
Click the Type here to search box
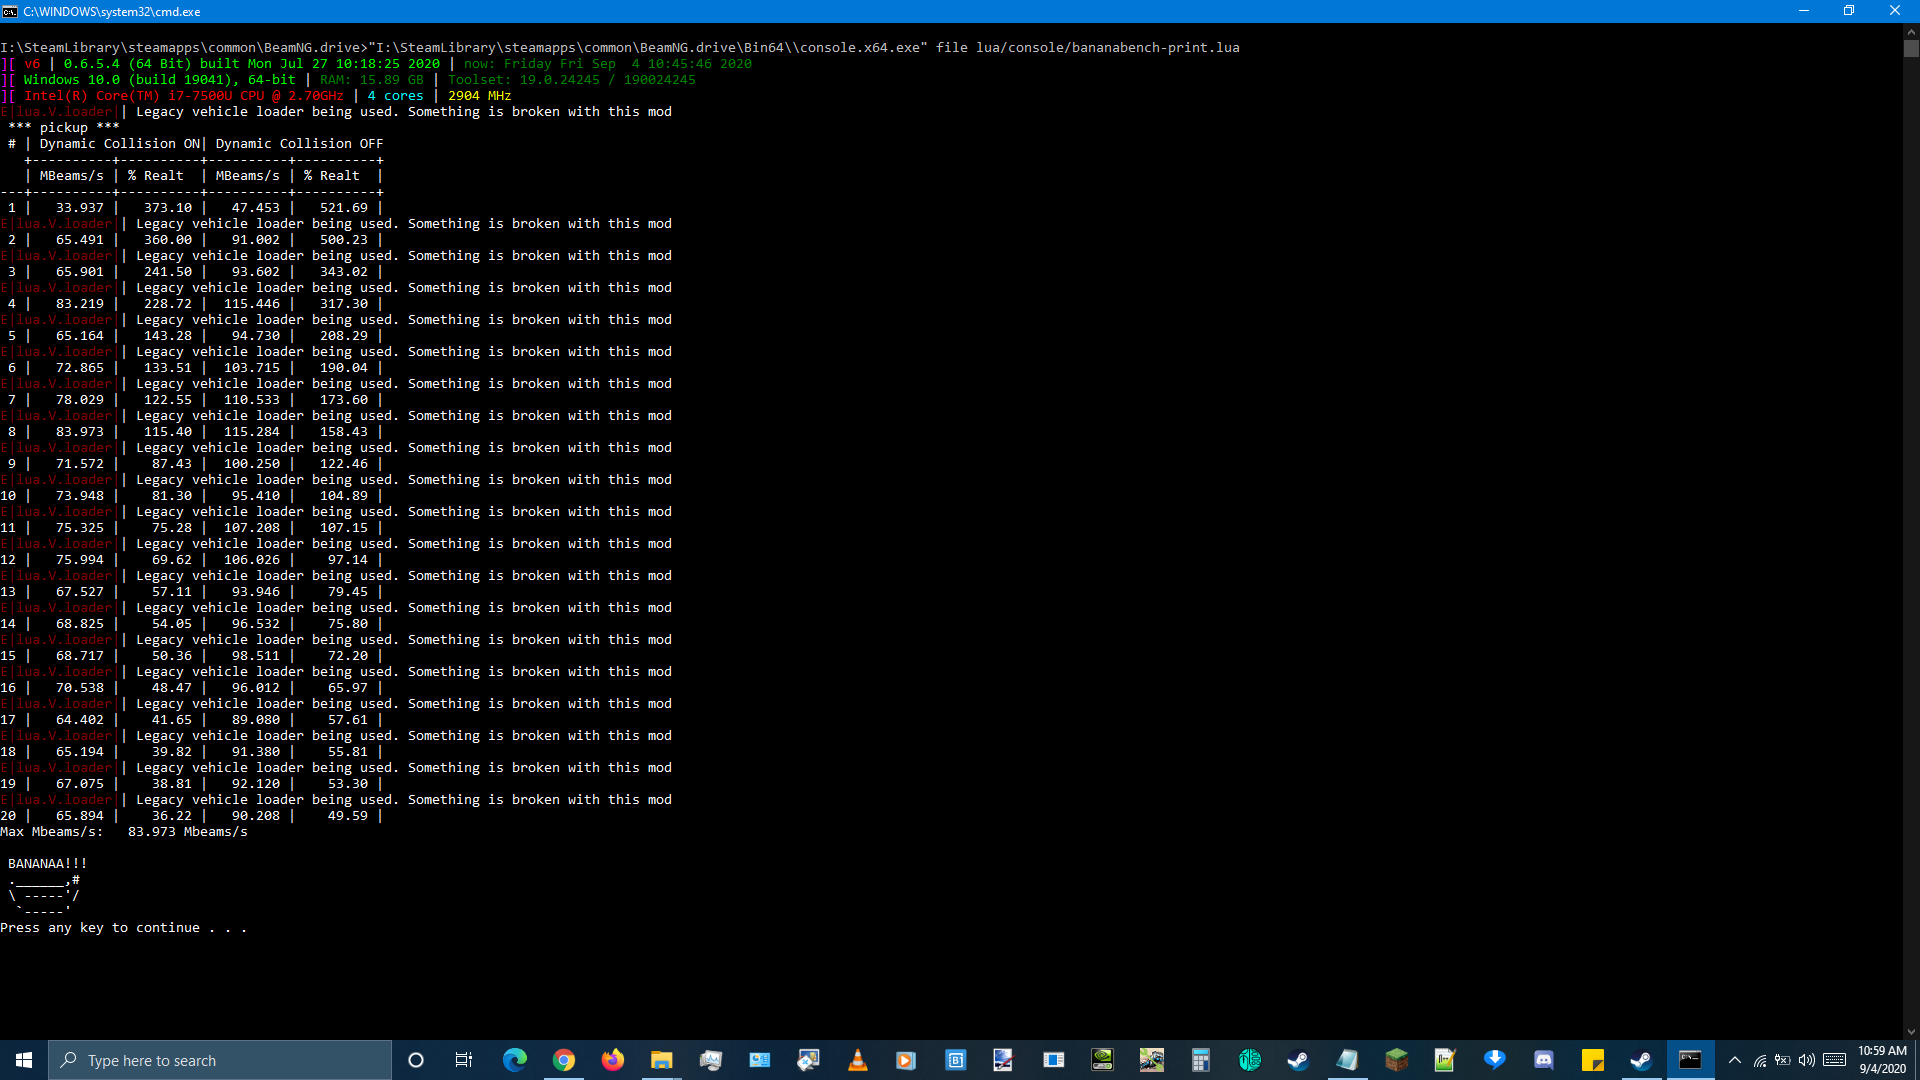pyautogui.click(x=220, y=1060)
